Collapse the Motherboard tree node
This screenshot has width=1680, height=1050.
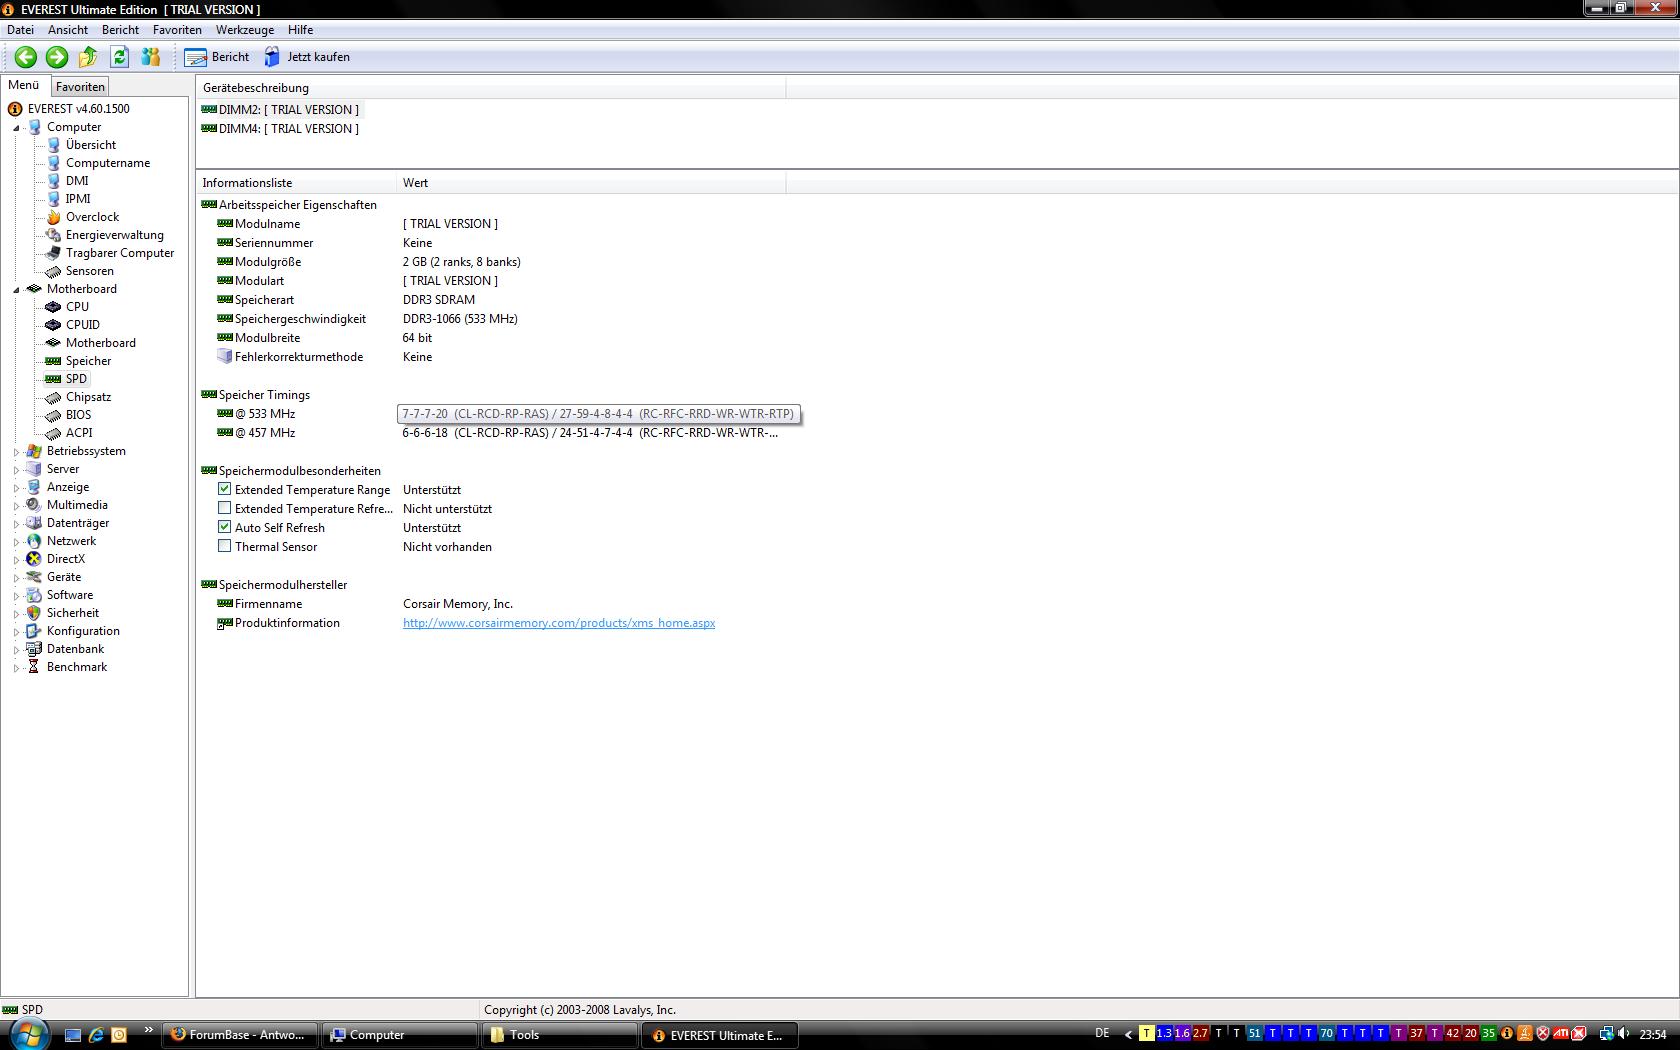pyautogui.click(x=16, y=290)
